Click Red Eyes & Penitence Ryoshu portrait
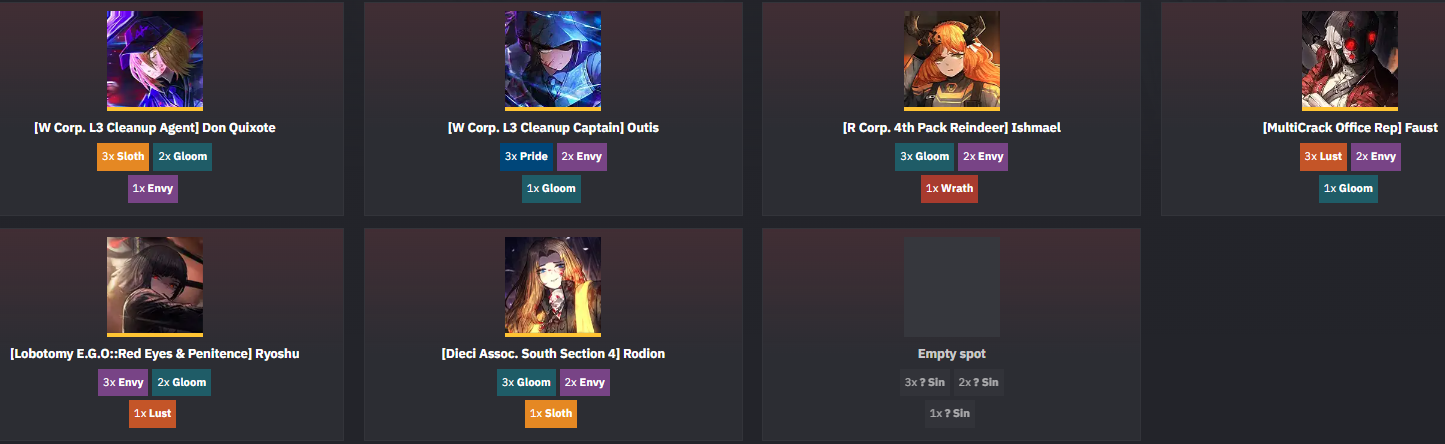The height and width of the screenshot is (444, 1445). (155, 286)
